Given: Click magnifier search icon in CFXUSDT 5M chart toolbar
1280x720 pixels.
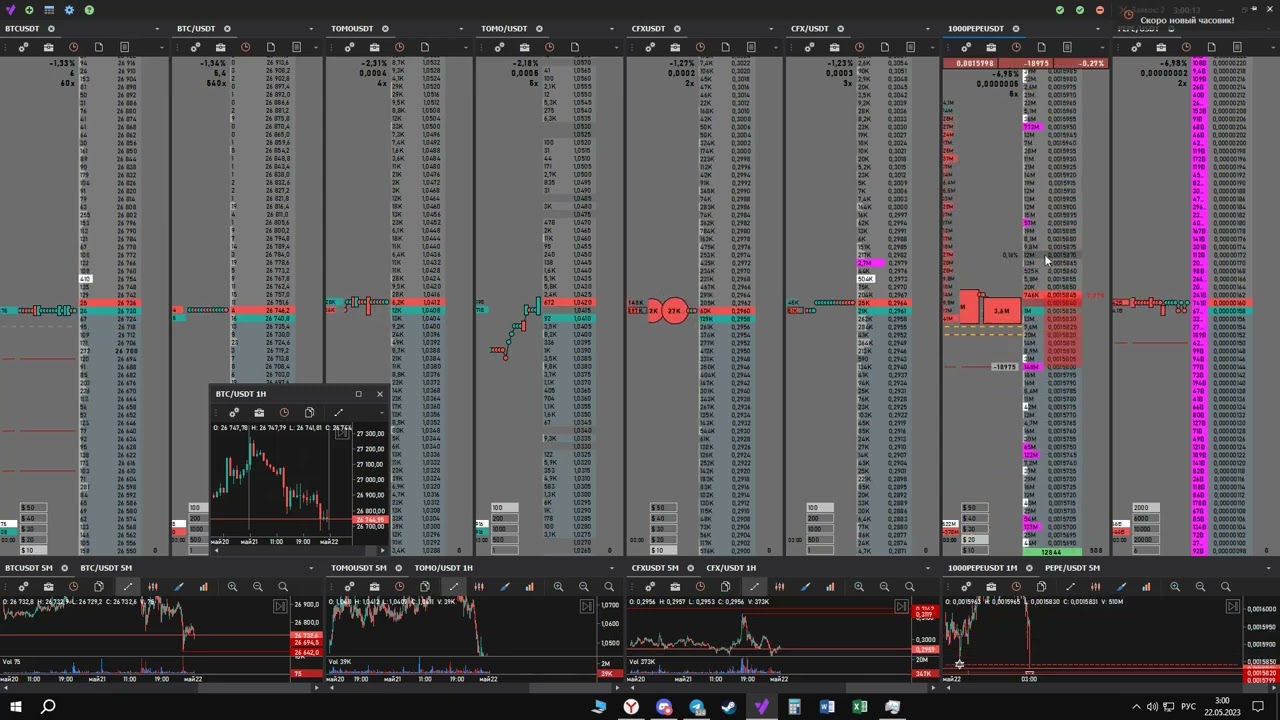Looking at the screenshot, I should pyautogui.click(x=909, y=586).
